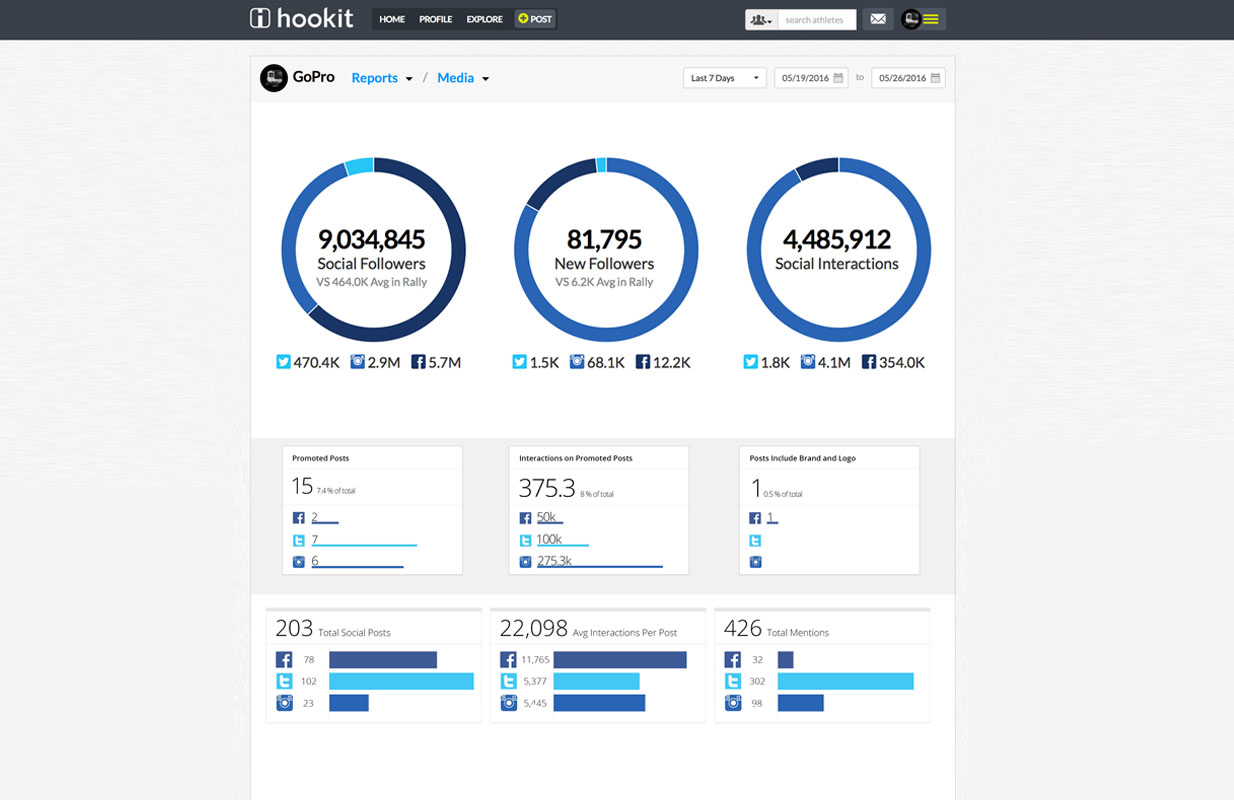This screenshot has height=800, width=1234.
Task: Open the athlete search type dropdown
Action: pos(761,19)
